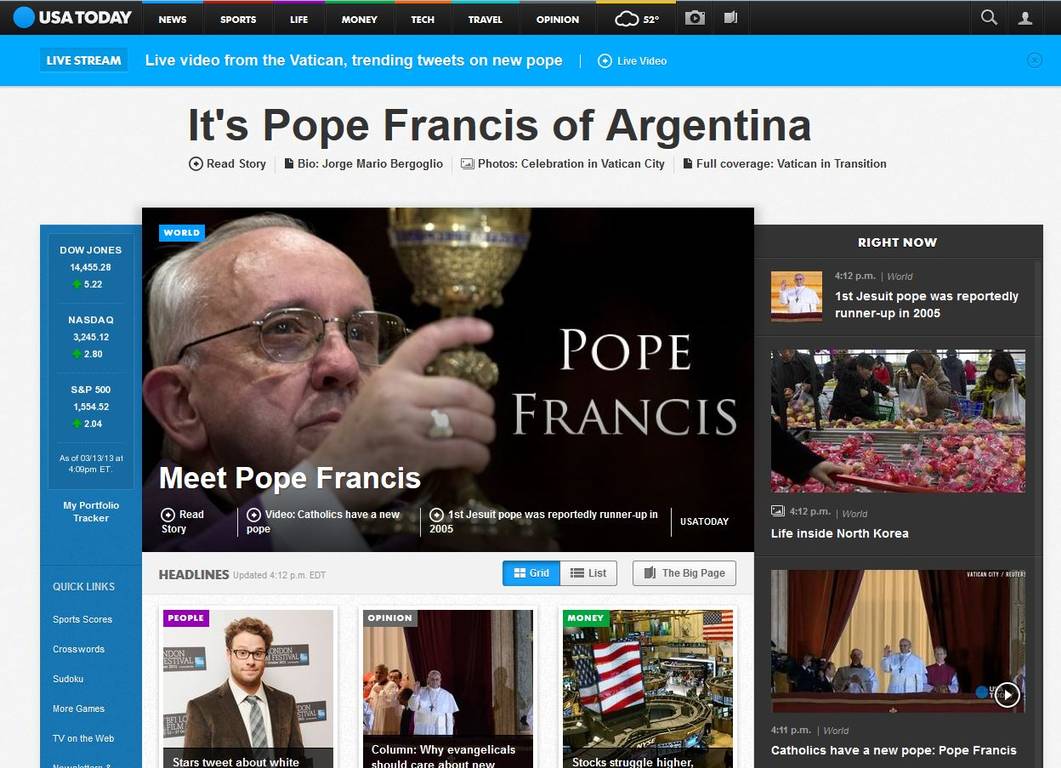Switch headlines to Grid view

click(531, 573)
